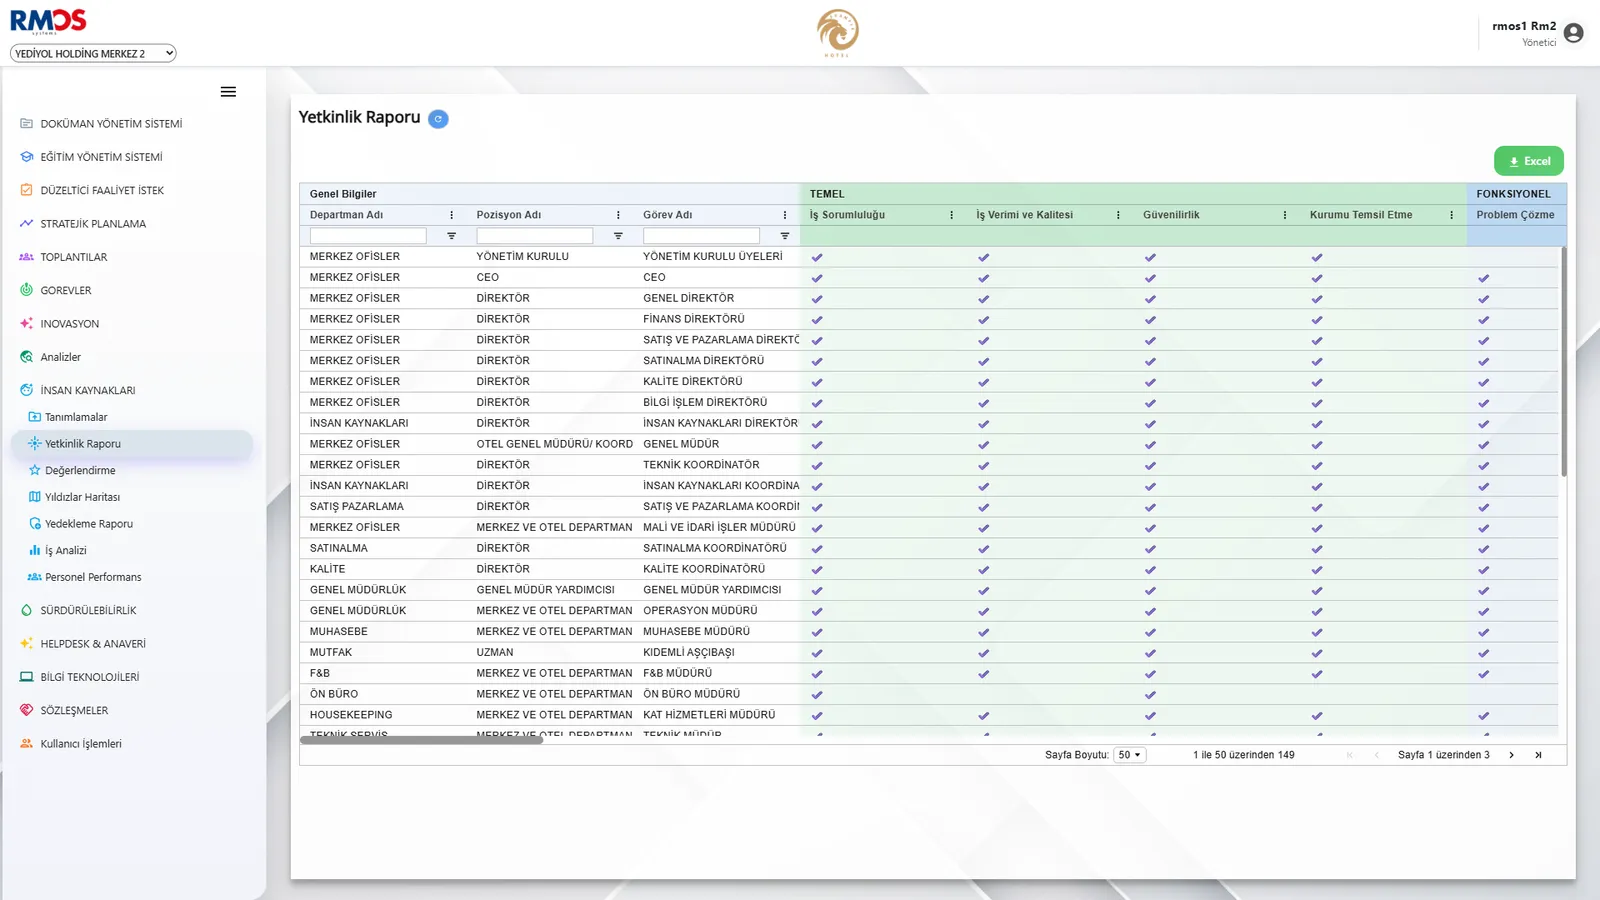The height and width of the screenshot is (900, 1600).
Task: Click the filter icon under Departman Adı
Action: [451, 236]
